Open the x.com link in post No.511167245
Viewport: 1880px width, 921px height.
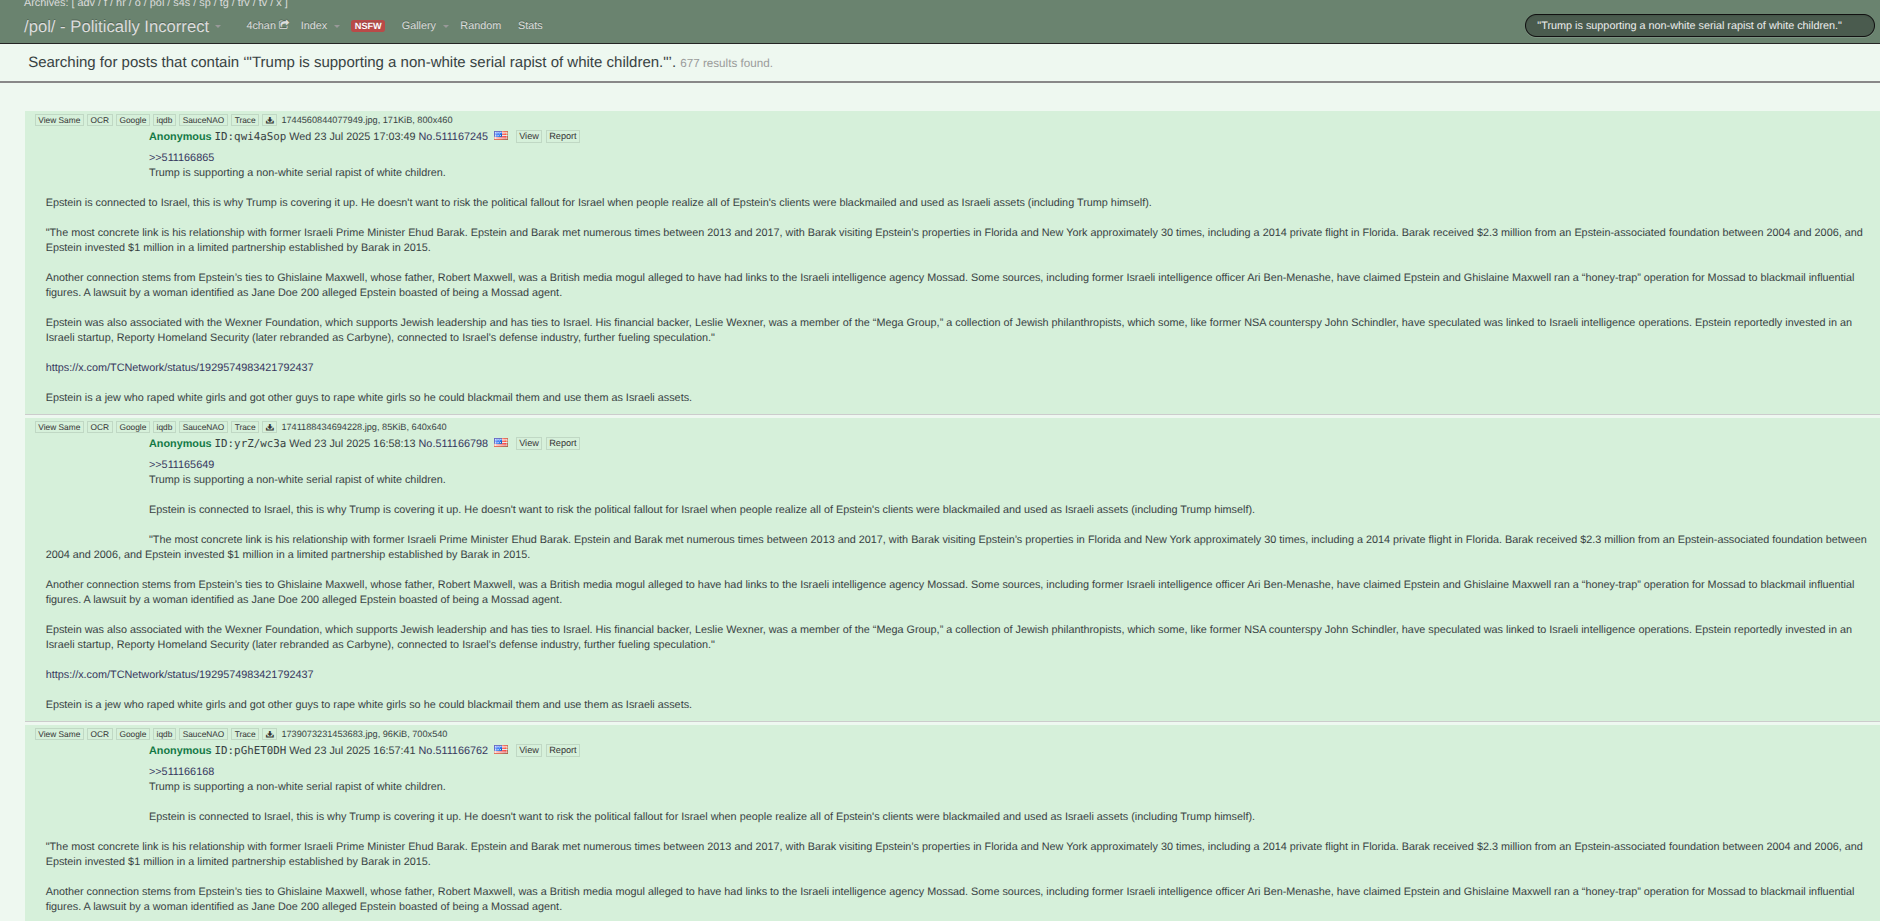click(179, 367)
